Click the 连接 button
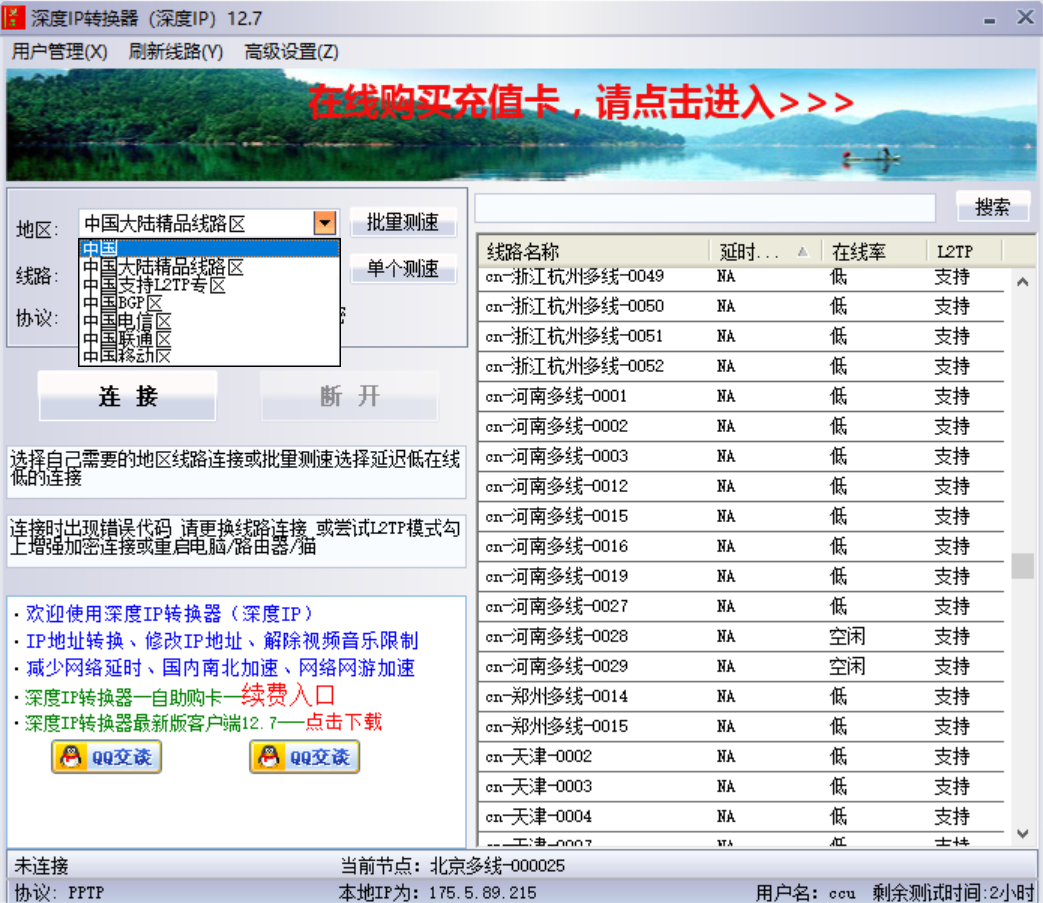Viewport: 1043px width, 903px height. tap(128, 396)
